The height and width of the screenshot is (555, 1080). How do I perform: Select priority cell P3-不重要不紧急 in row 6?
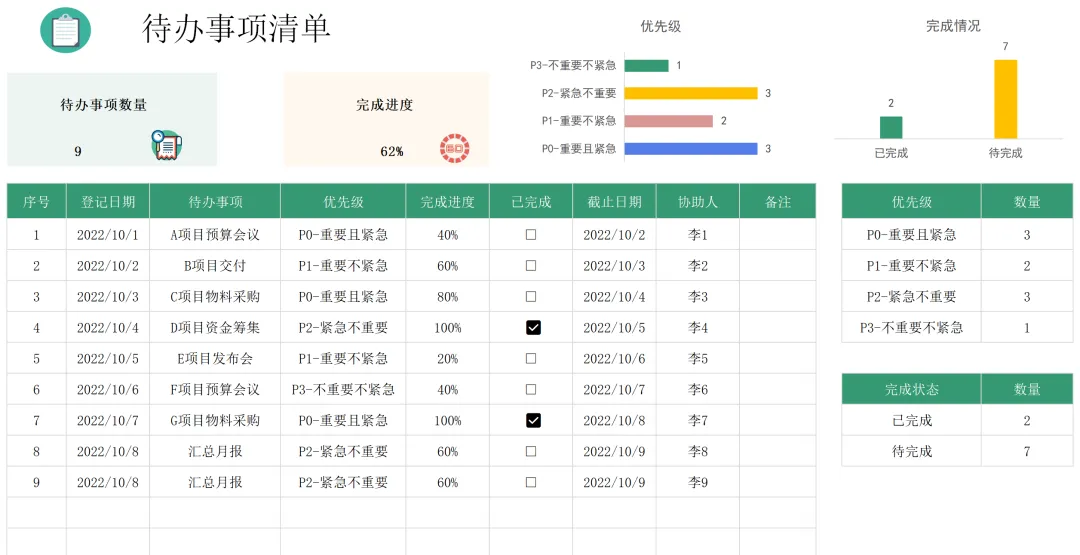(x=343, y=390)
